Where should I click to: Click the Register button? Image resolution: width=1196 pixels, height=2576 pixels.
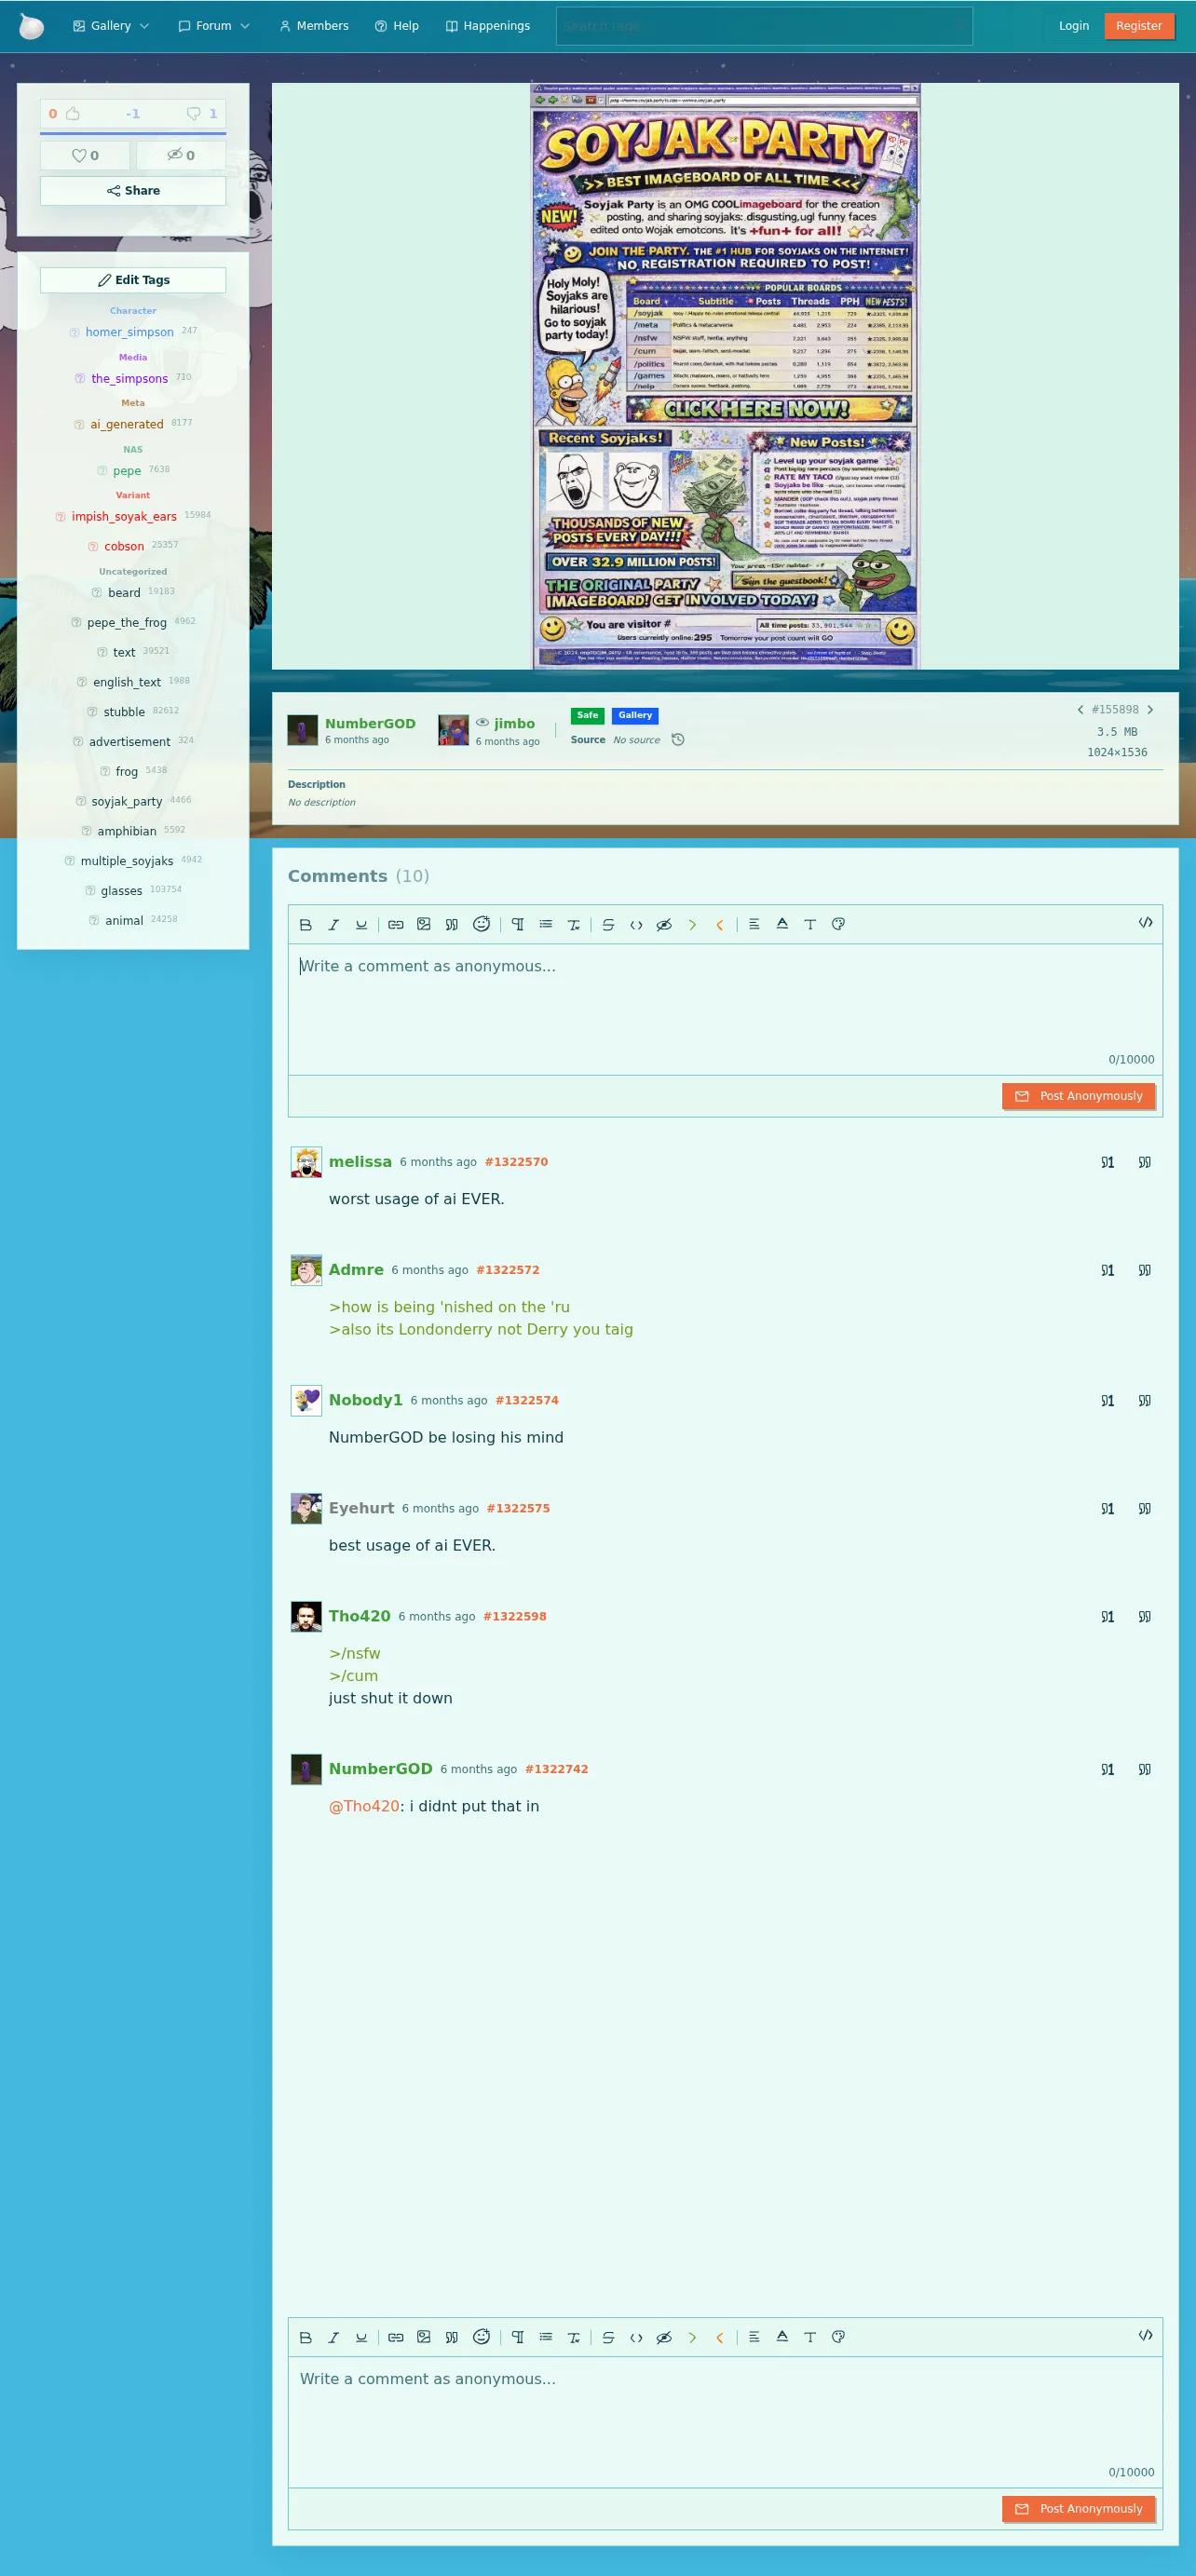point(1139,26)
